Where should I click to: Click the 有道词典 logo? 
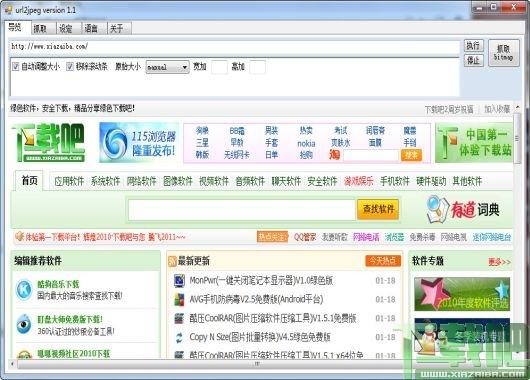coord(463,210)
